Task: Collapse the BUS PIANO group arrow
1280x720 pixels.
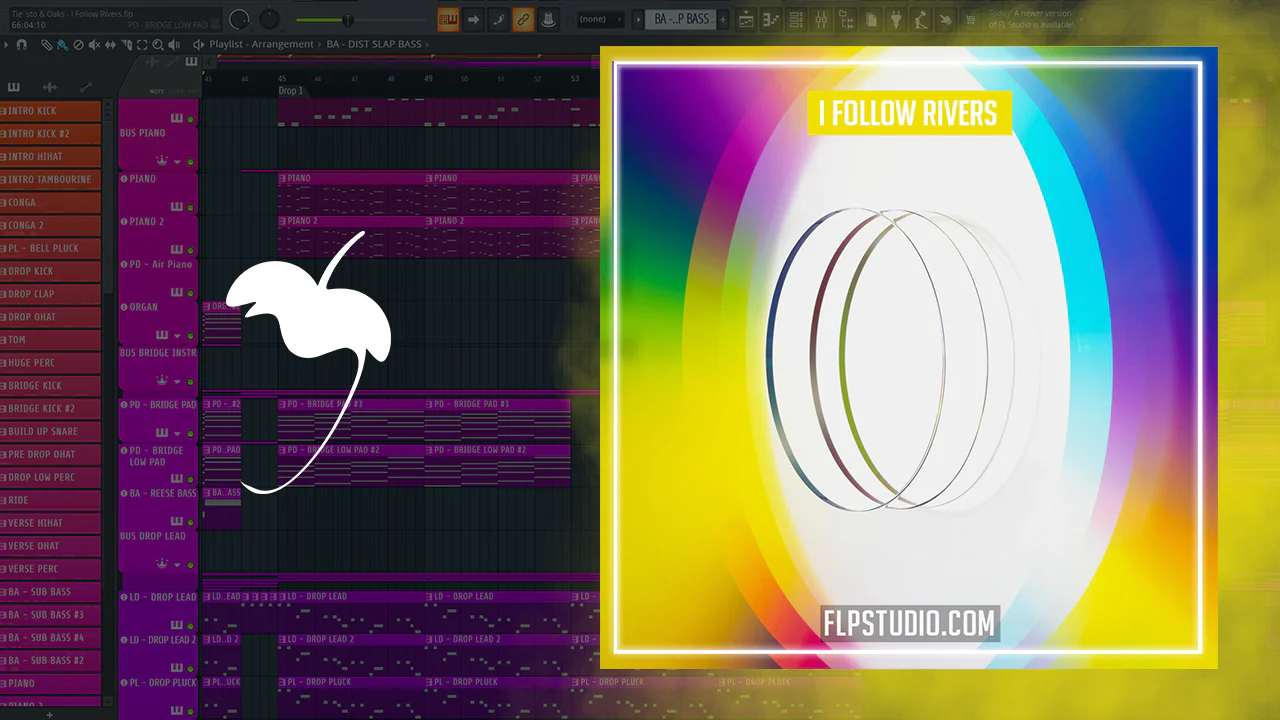Action: pyautogui.click(x=178, y=162)
